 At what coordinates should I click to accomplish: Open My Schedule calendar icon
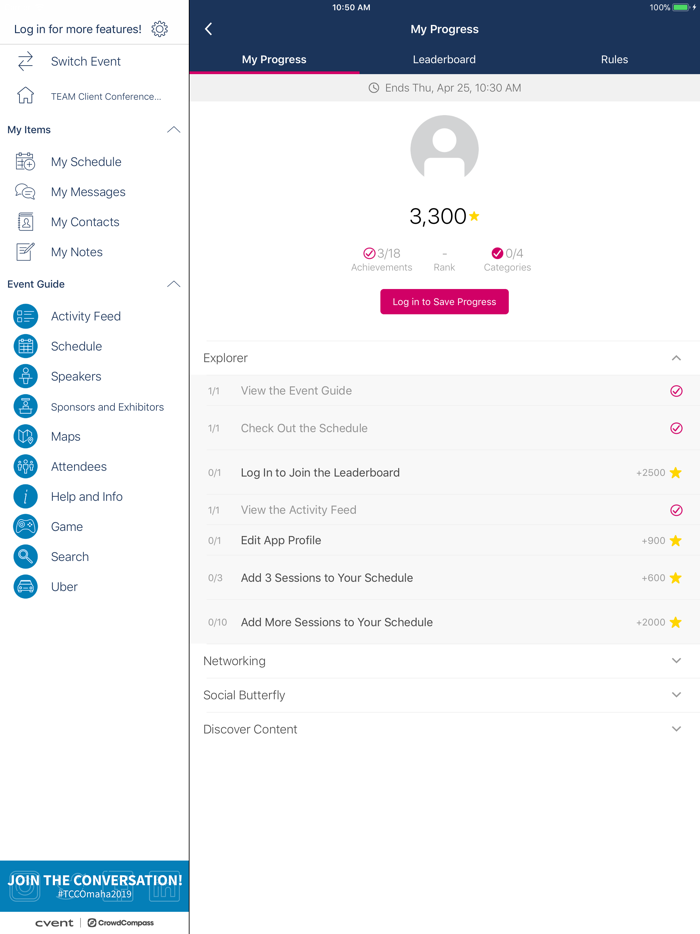[25, 161]
